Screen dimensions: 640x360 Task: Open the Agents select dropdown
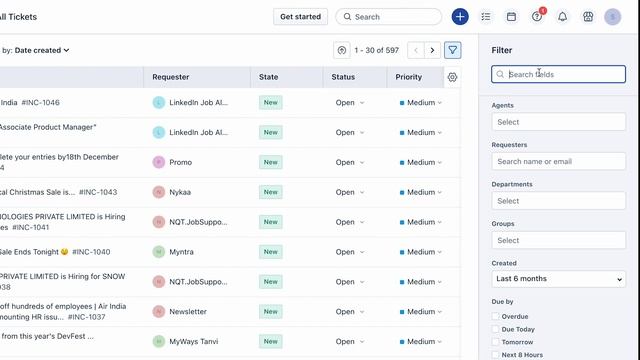pyautogui.click(x=558, y=122)
